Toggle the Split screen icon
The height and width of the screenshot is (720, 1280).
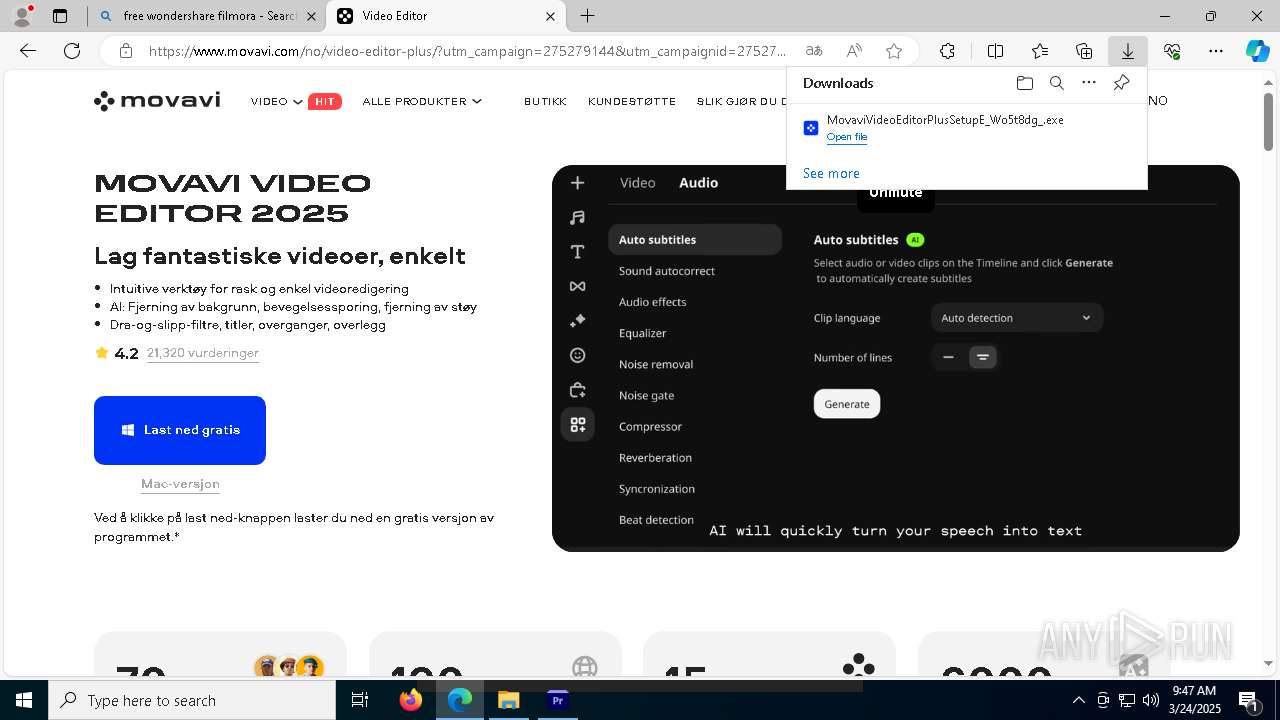tap(995, 51)
